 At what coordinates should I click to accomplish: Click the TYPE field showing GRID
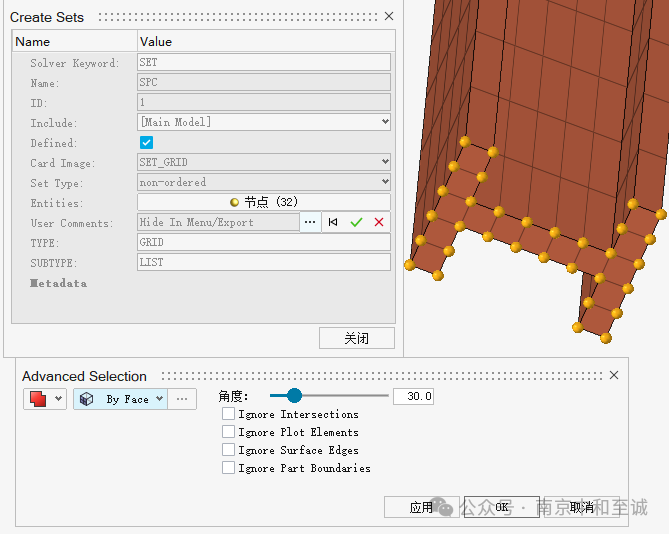(x=264, y=242)
